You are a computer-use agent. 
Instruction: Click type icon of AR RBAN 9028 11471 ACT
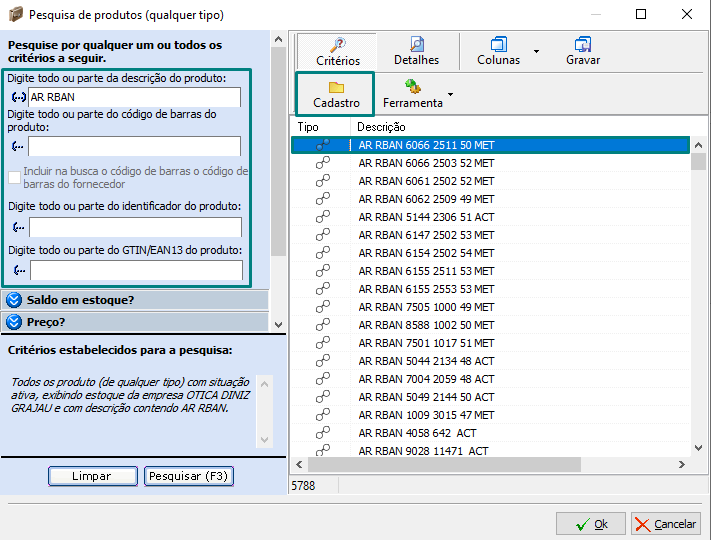322,450
